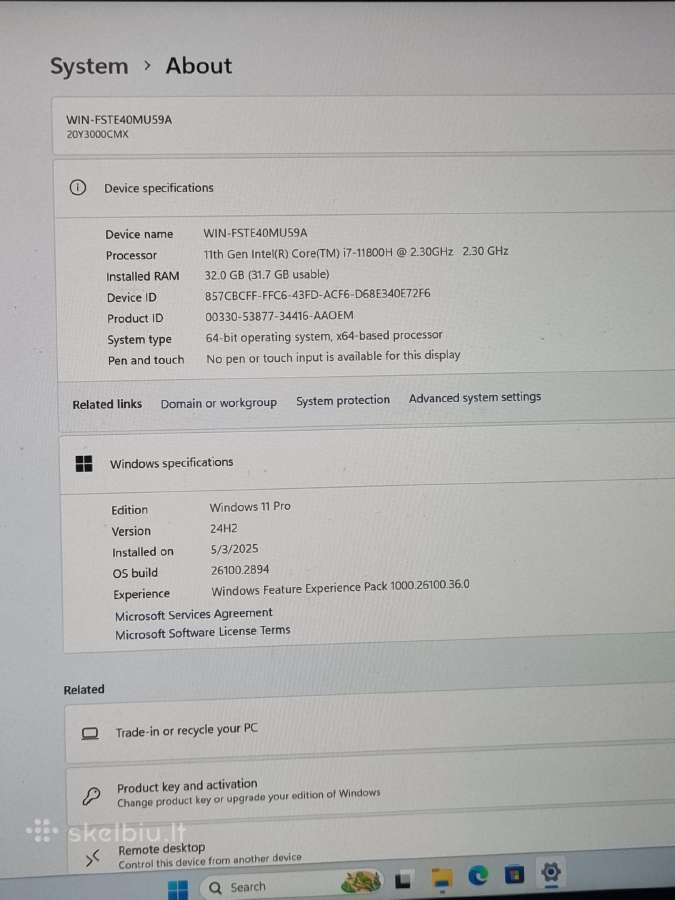Open Domain or workgroup link
The image size is (675, 900).
(x=219, y=403)
